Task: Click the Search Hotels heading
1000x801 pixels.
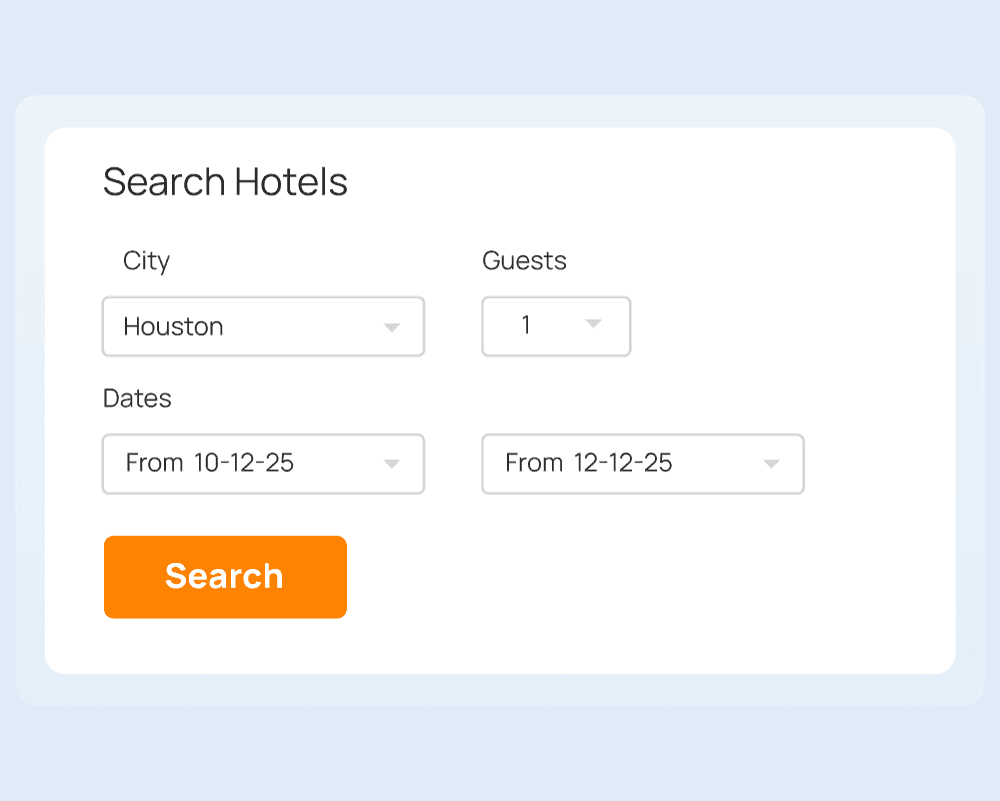Action: pyautogui.click(x=225, y=182)
